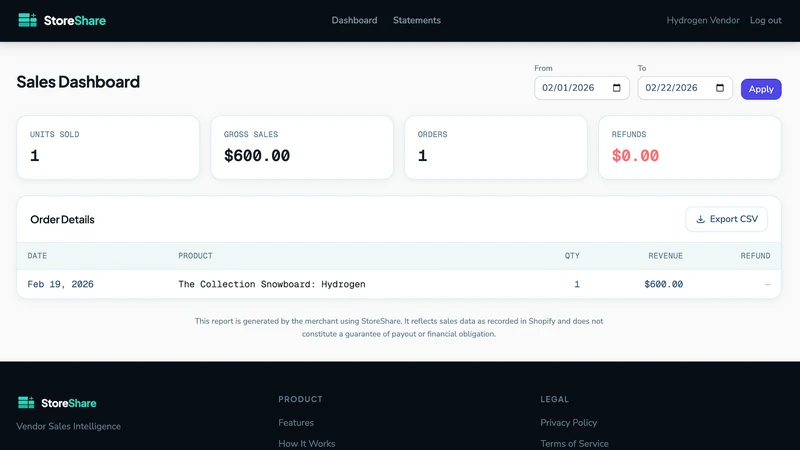Click the UNITS SOLD card label

pyautogui.click(x=55, y=134)
